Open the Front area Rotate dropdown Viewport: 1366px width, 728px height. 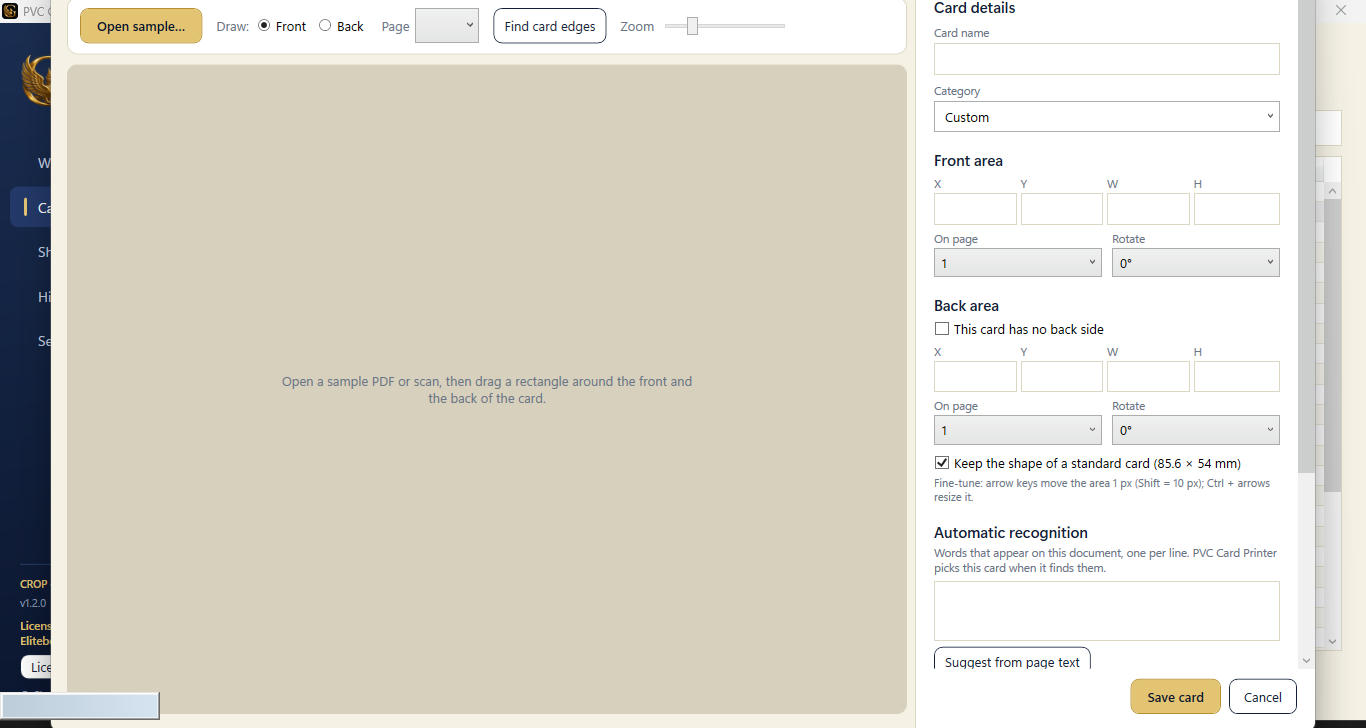1196,263
